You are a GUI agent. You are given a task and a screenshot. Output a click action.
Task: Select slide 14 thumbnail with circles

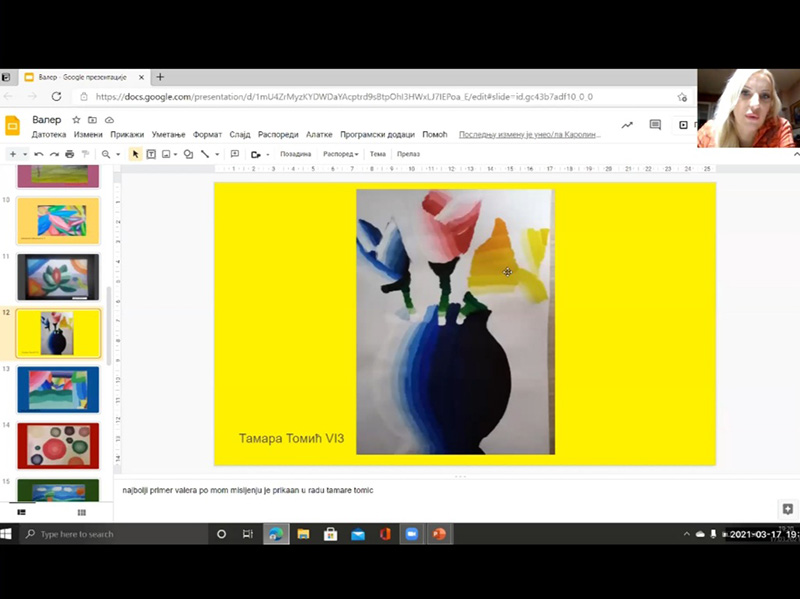[x=58, y=446]
